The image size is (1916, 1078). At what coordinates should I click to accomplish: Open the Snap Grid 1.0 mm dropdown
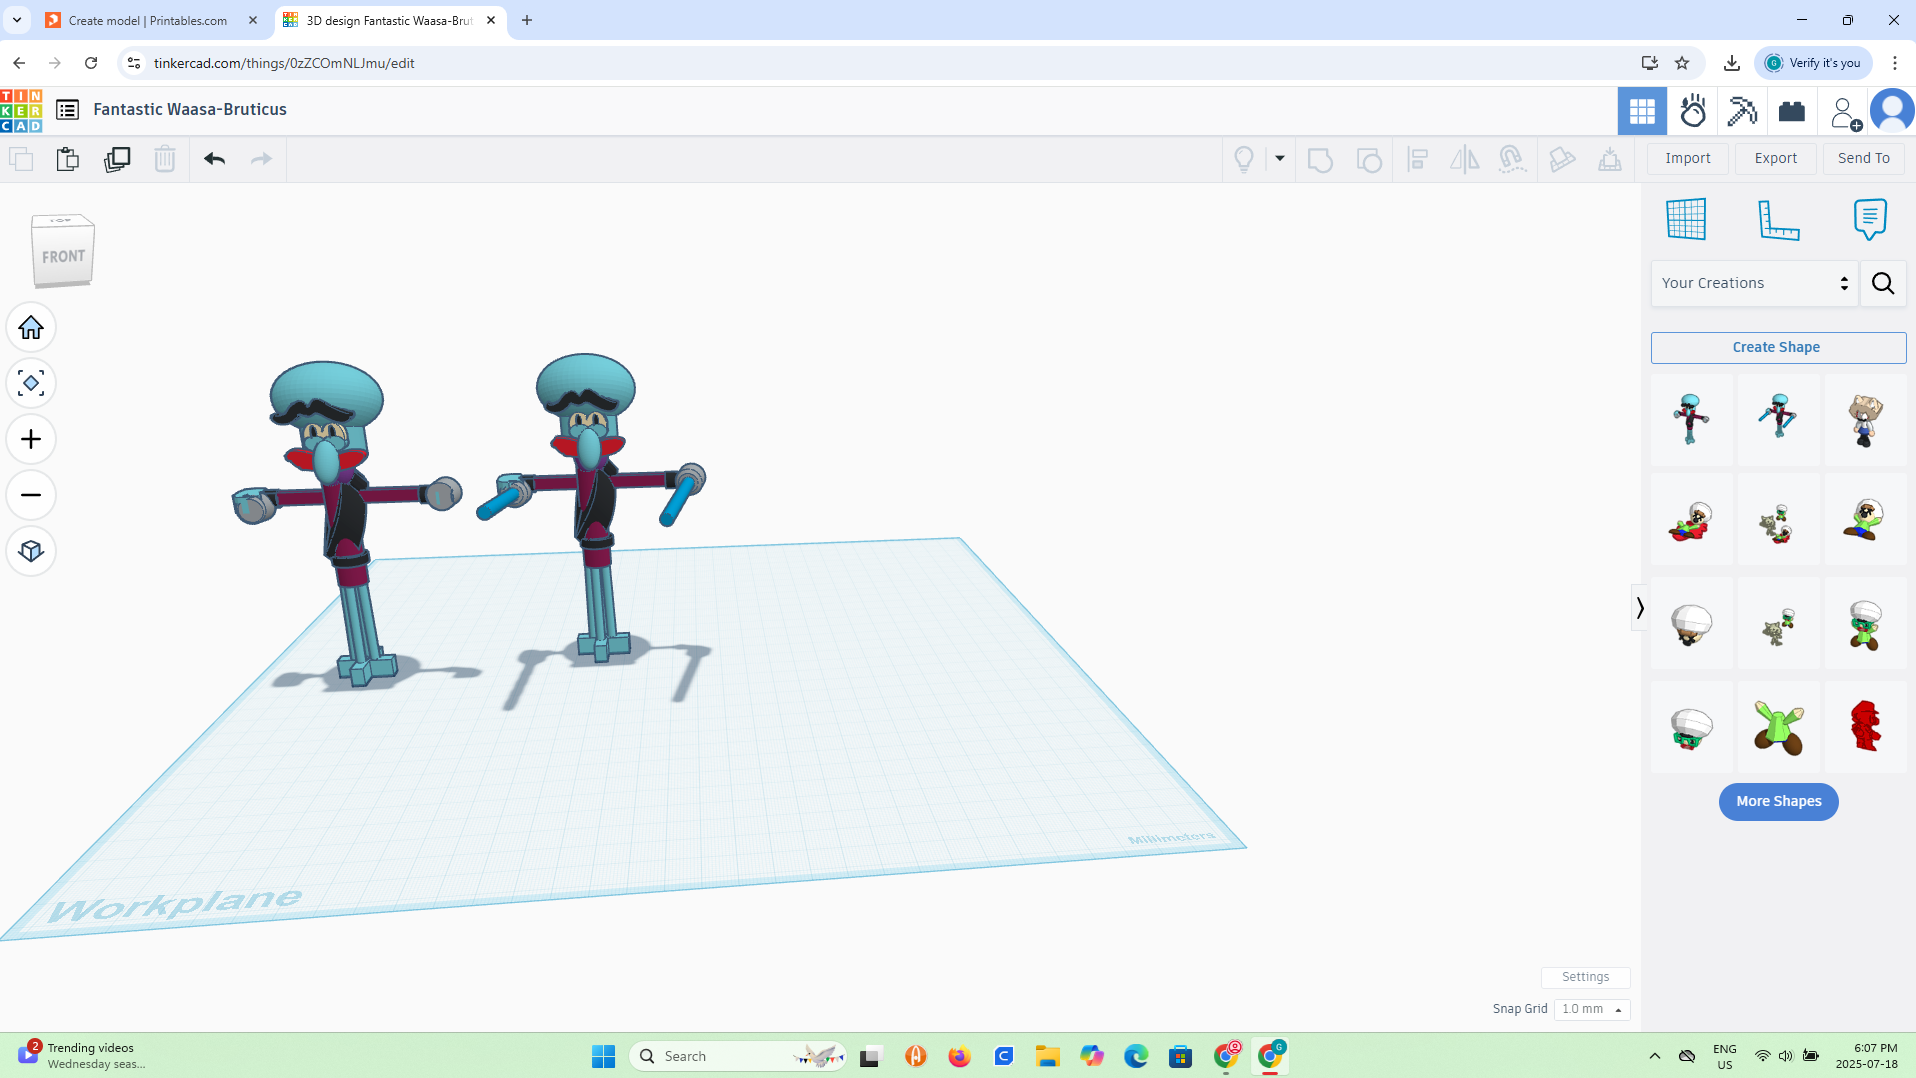[x=1592, y=1009]
